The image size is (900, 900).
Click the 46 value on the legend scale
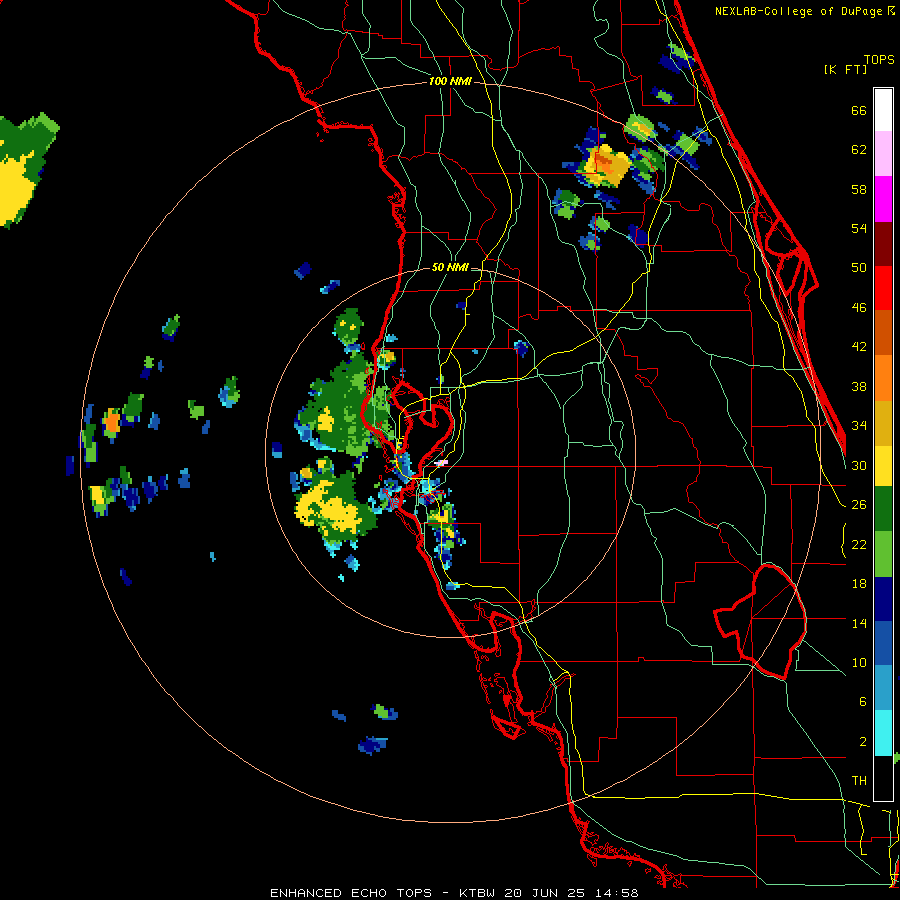pos(859,308)
